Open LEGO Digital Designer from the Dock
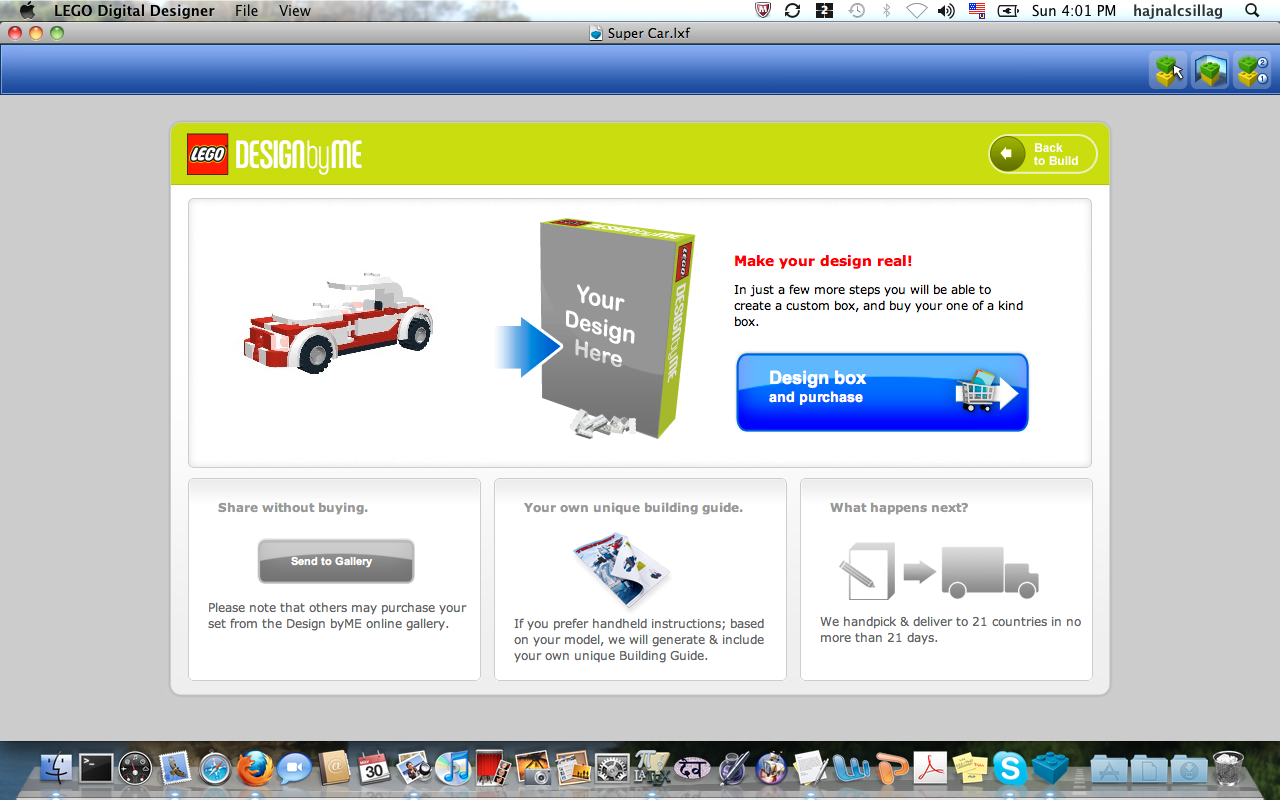This screenshot has height=800, width=1280. tap(1048, 770)
